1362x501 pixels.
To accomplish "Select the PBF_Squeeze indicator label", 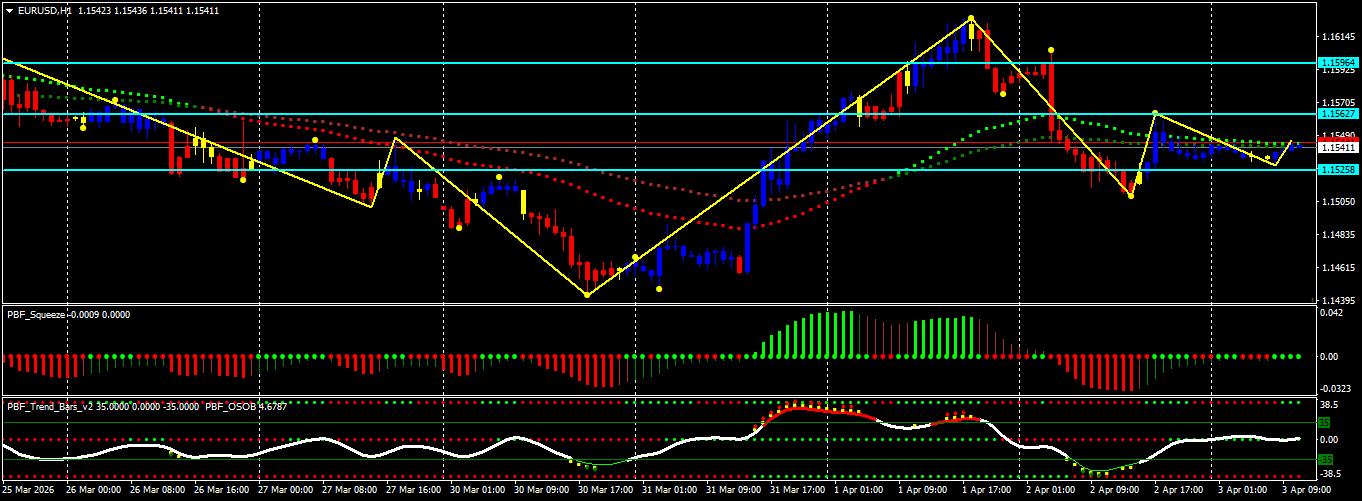I will [x=36, y=314].
